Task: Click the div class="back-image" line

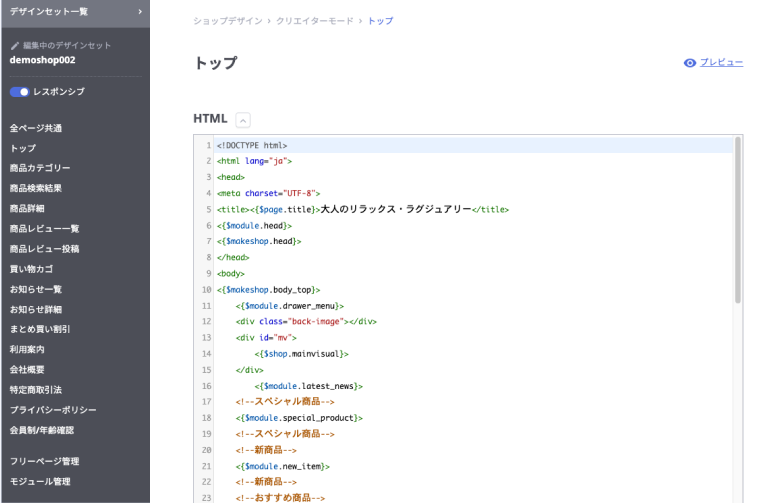Action: tap(306, 321)
